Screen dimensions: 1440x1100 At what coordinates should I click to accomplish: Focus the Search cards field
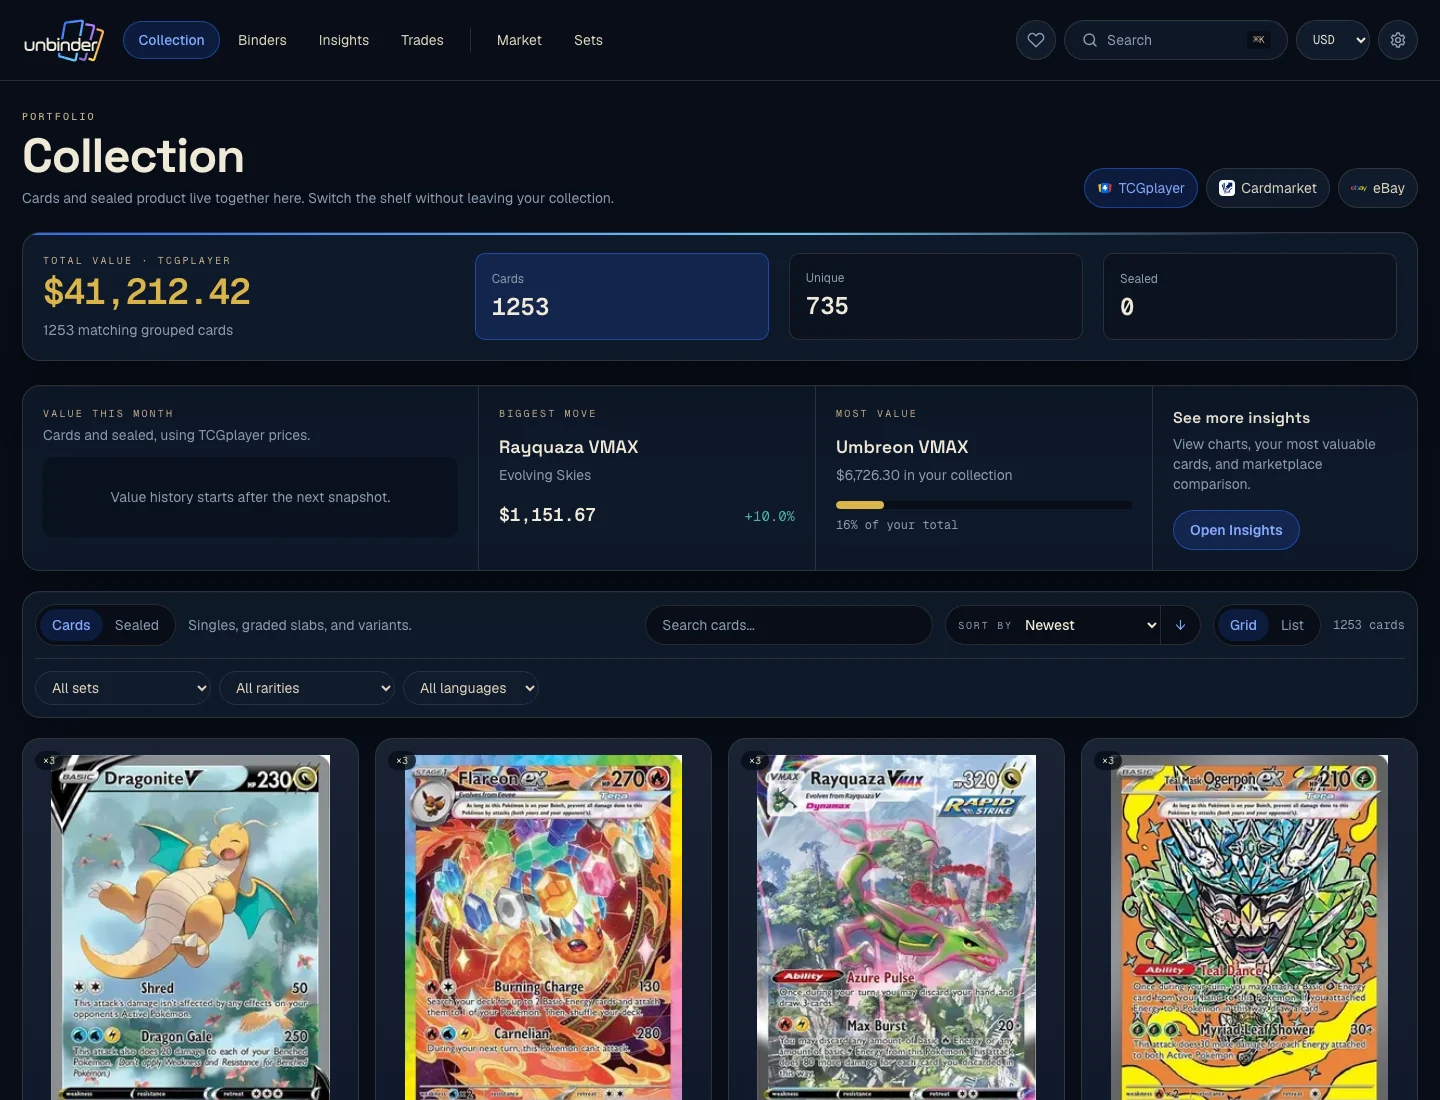789,625
